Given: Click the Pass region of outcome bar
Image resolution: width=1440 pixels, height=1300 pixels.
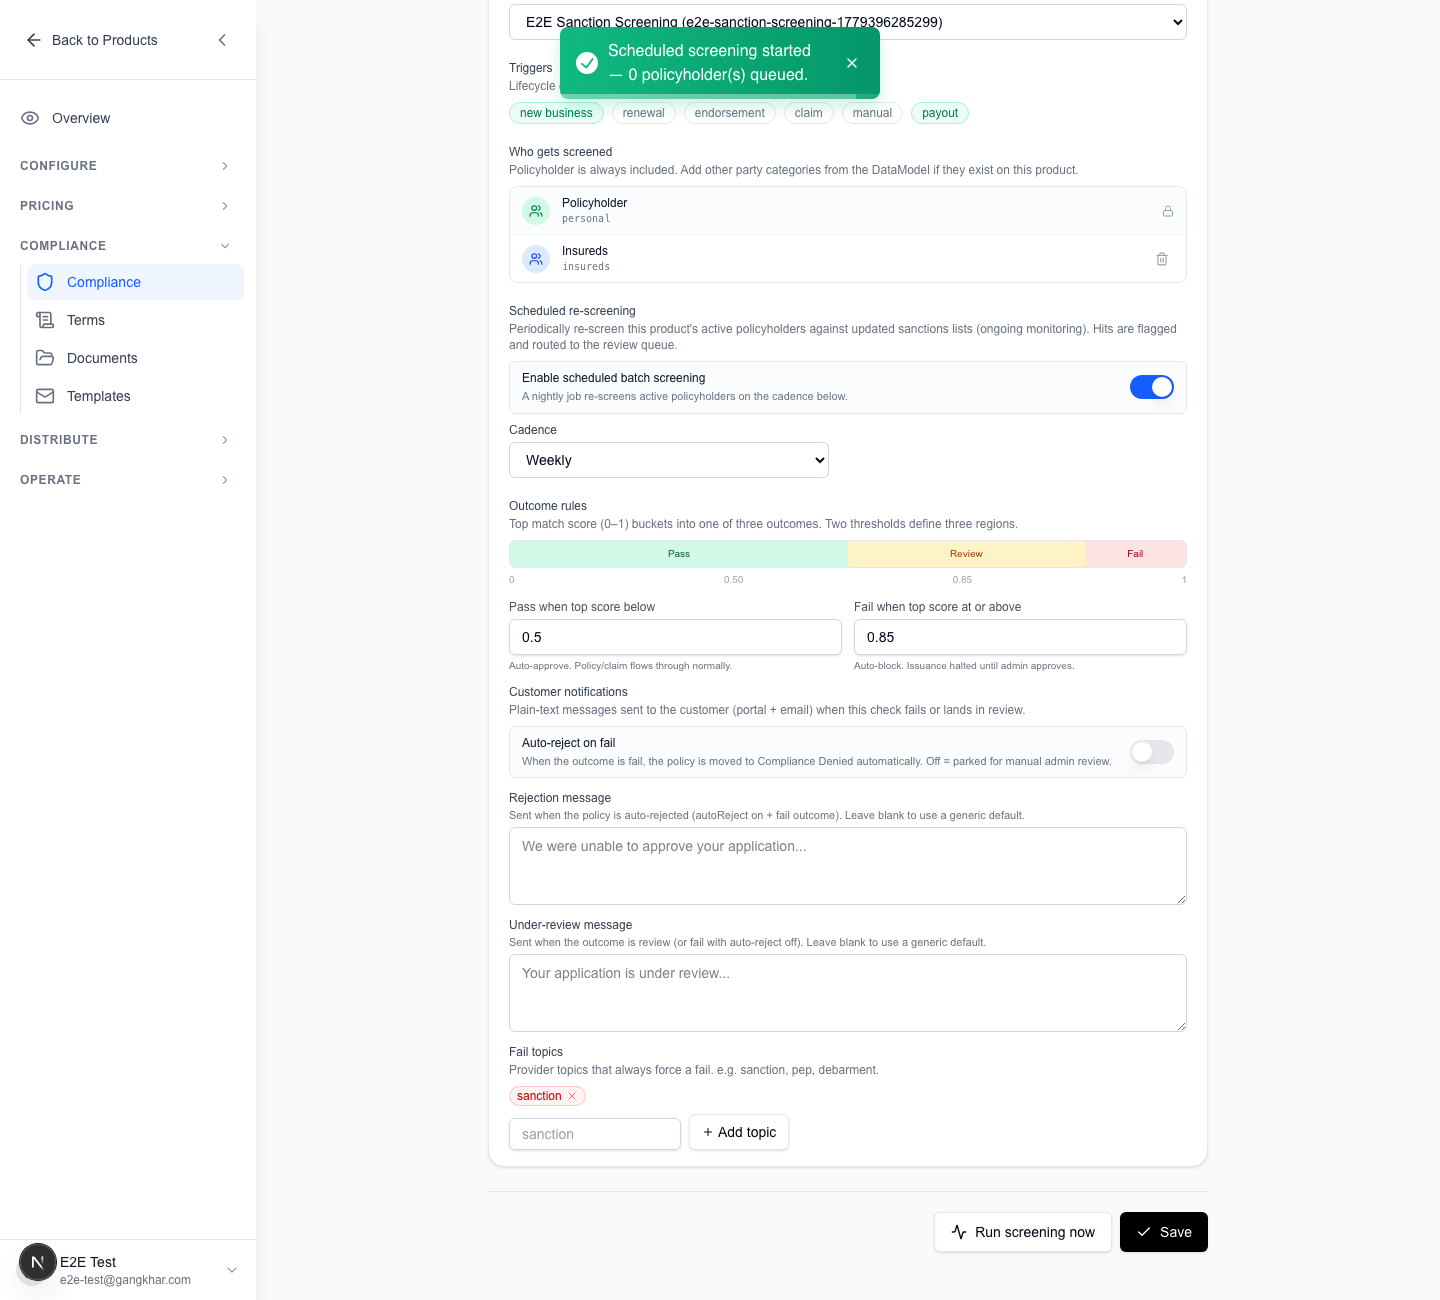Looking at the screenshot, I should click(x=679, y=554).
